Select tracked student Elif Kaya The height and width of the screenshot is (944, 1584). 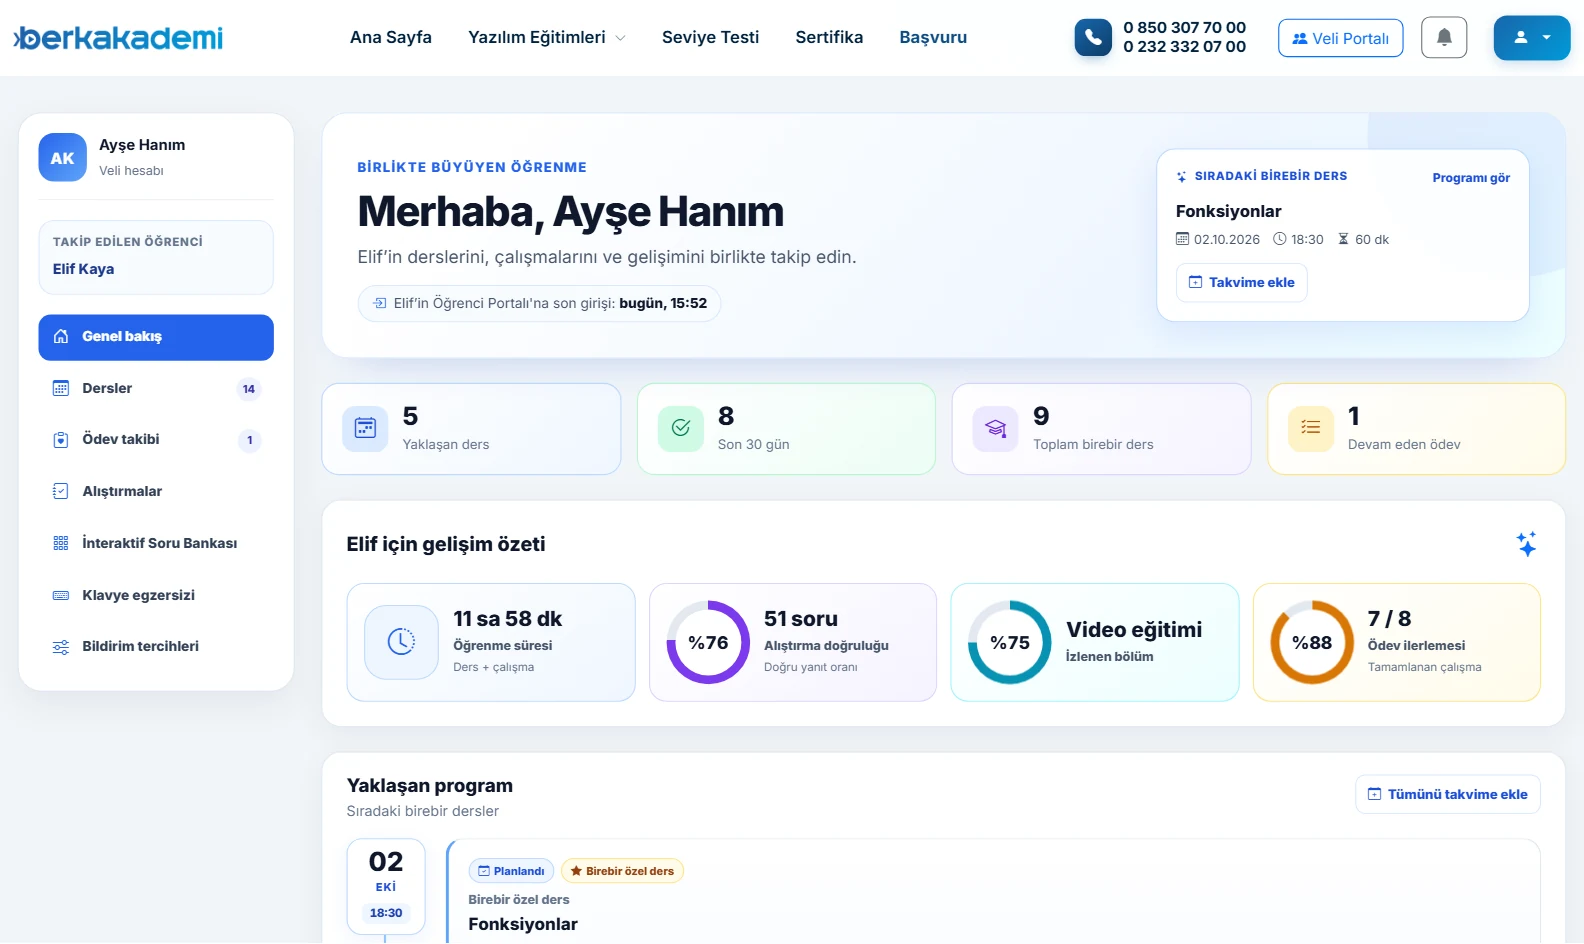tap(156, 258)
